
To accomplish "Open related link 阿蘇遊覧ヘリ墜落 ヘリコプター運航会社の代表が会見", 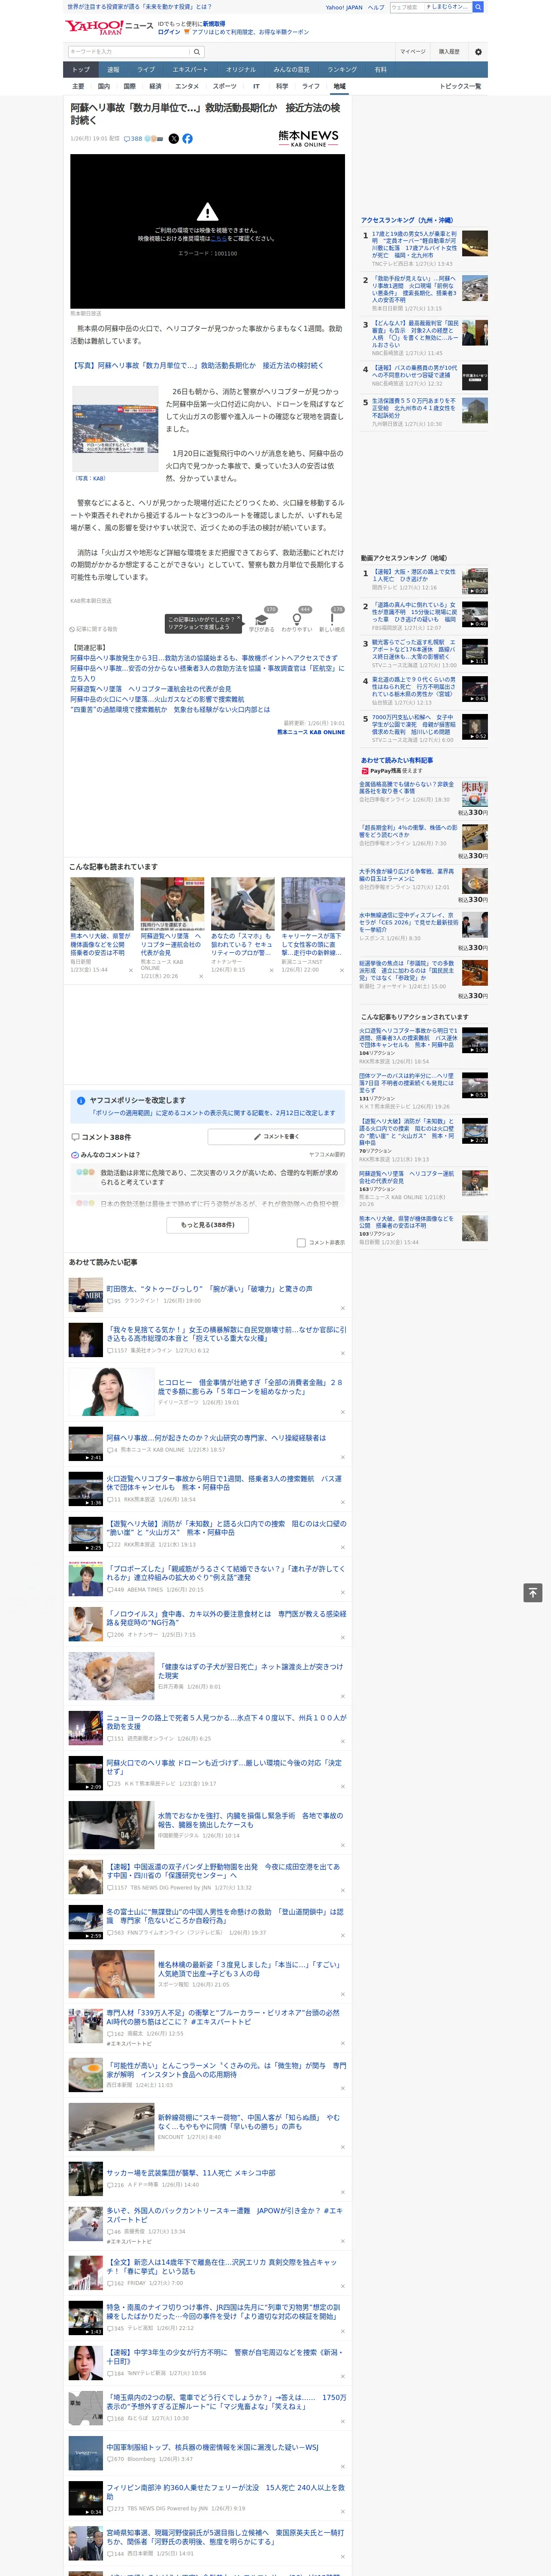I will pyautogui.click(x=150, y=689).
